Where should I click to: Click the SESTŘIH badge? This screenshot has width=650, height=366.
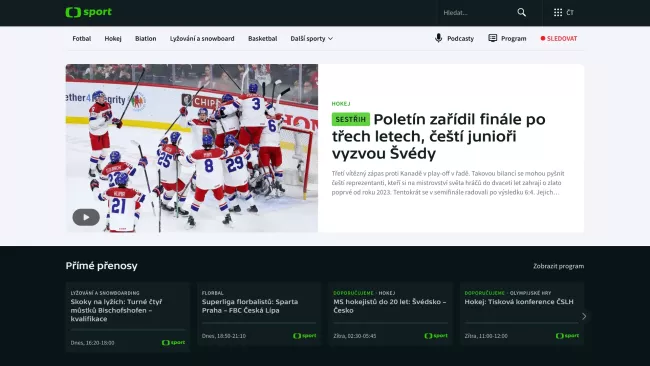pos(351,119)
